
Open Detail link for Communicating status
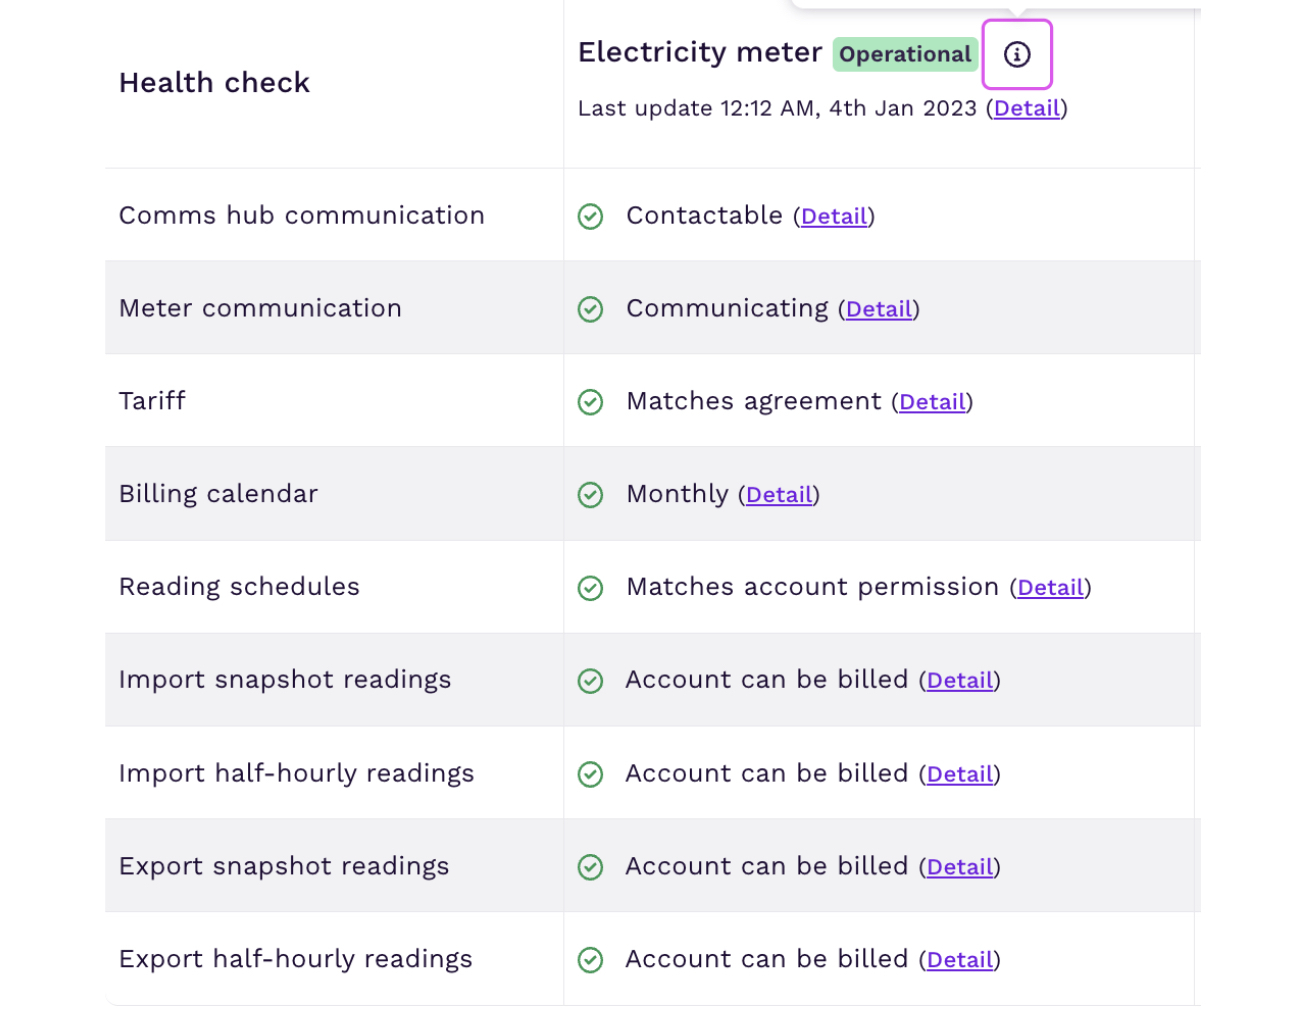pos(878,309)
